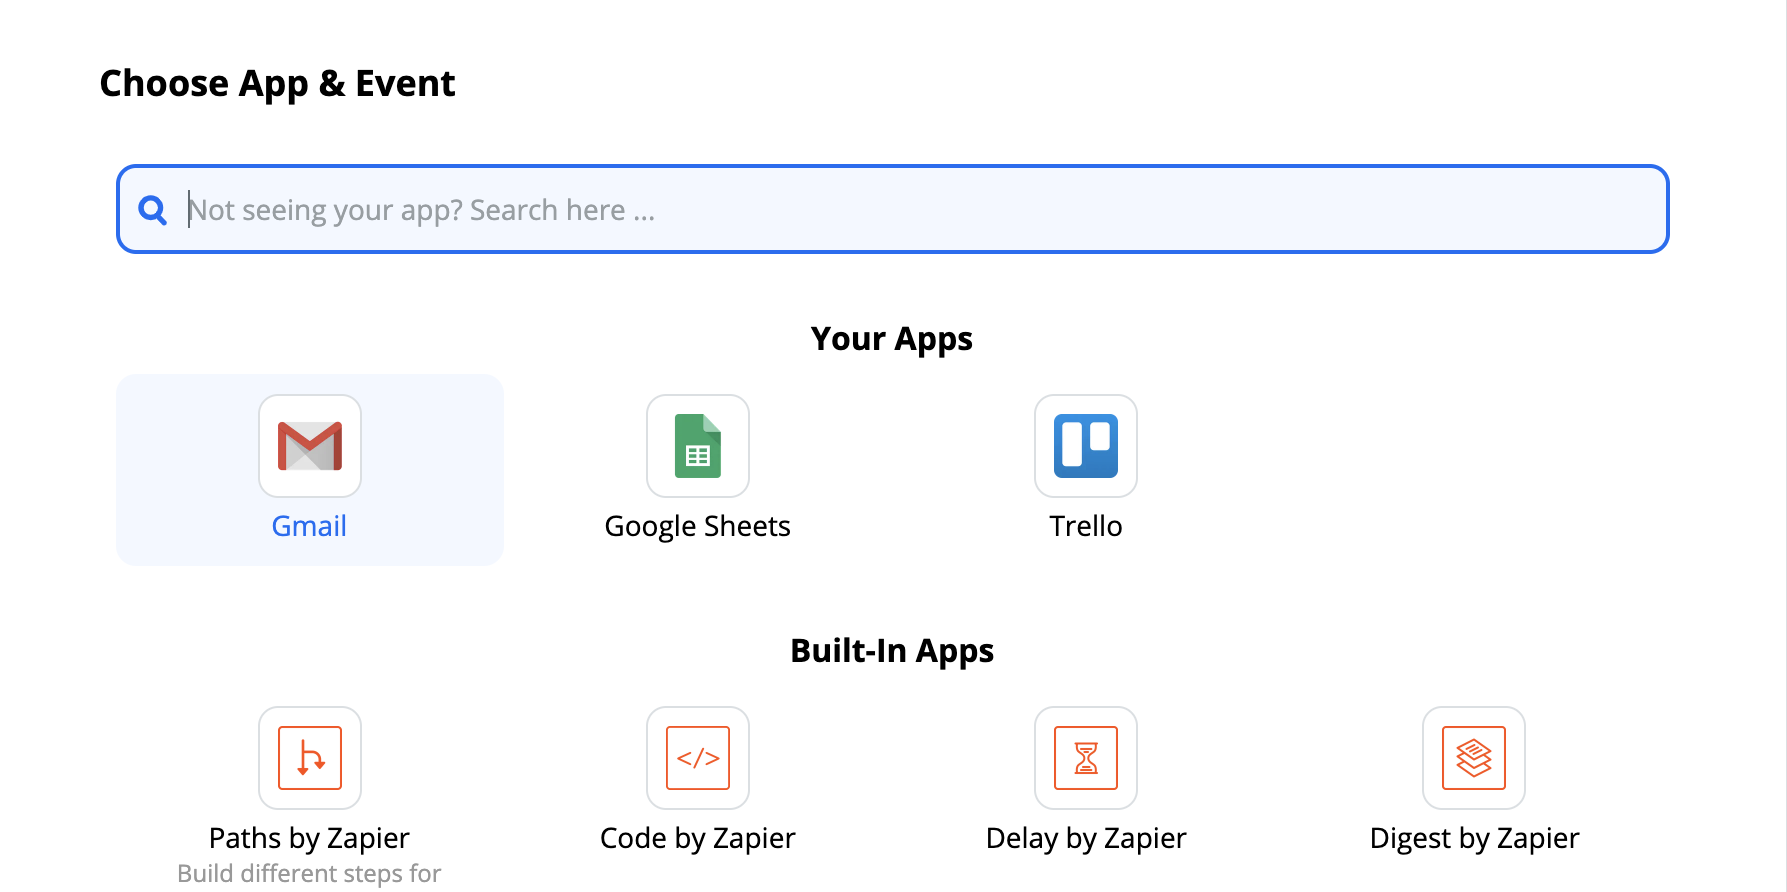Click the branching arrow Paths icon
Viewport: 1787px width, 892px height.
click(x=309, y=758)
